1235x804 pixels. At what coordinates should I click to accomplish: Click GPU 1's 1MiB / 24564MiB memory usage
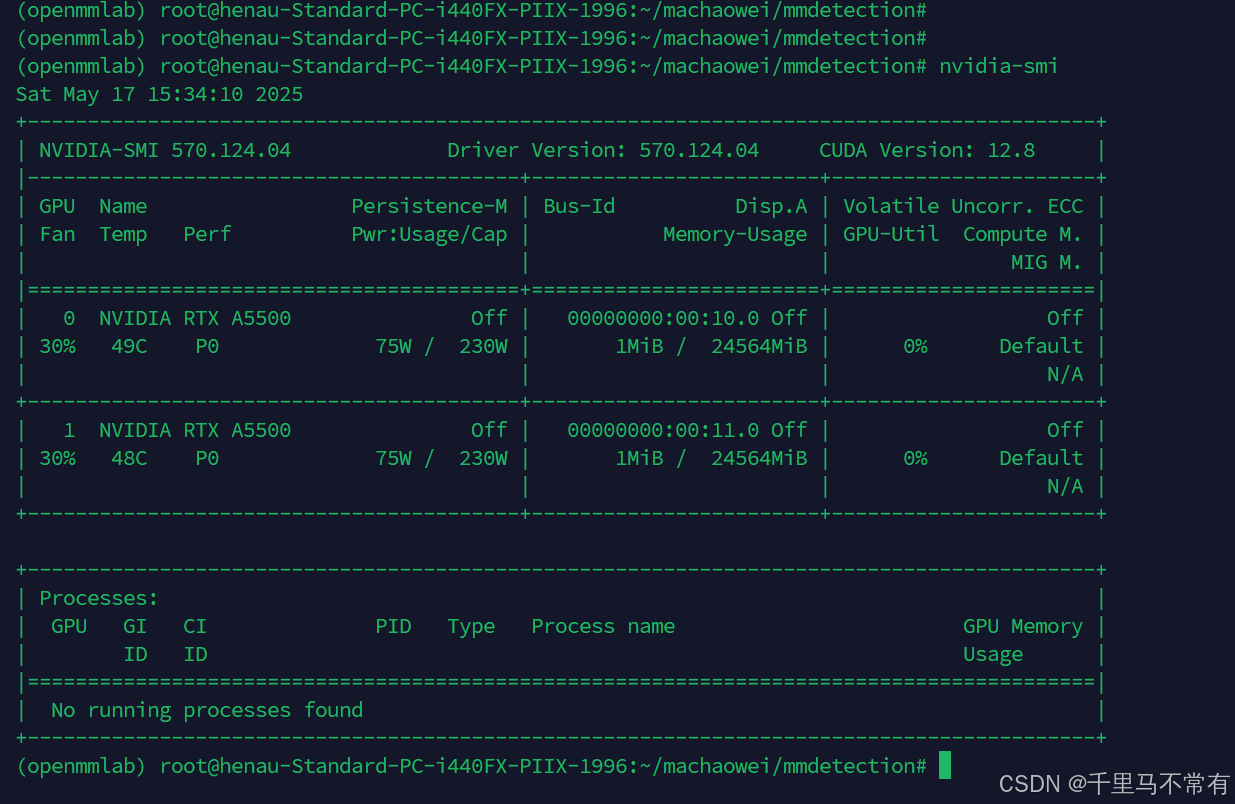(x=711, y=458)
